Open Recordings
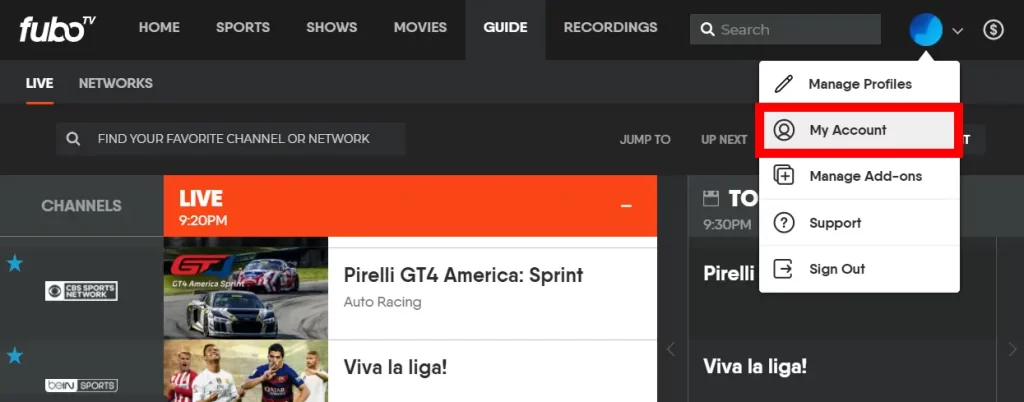1024x402 pixels. [611, 27]
